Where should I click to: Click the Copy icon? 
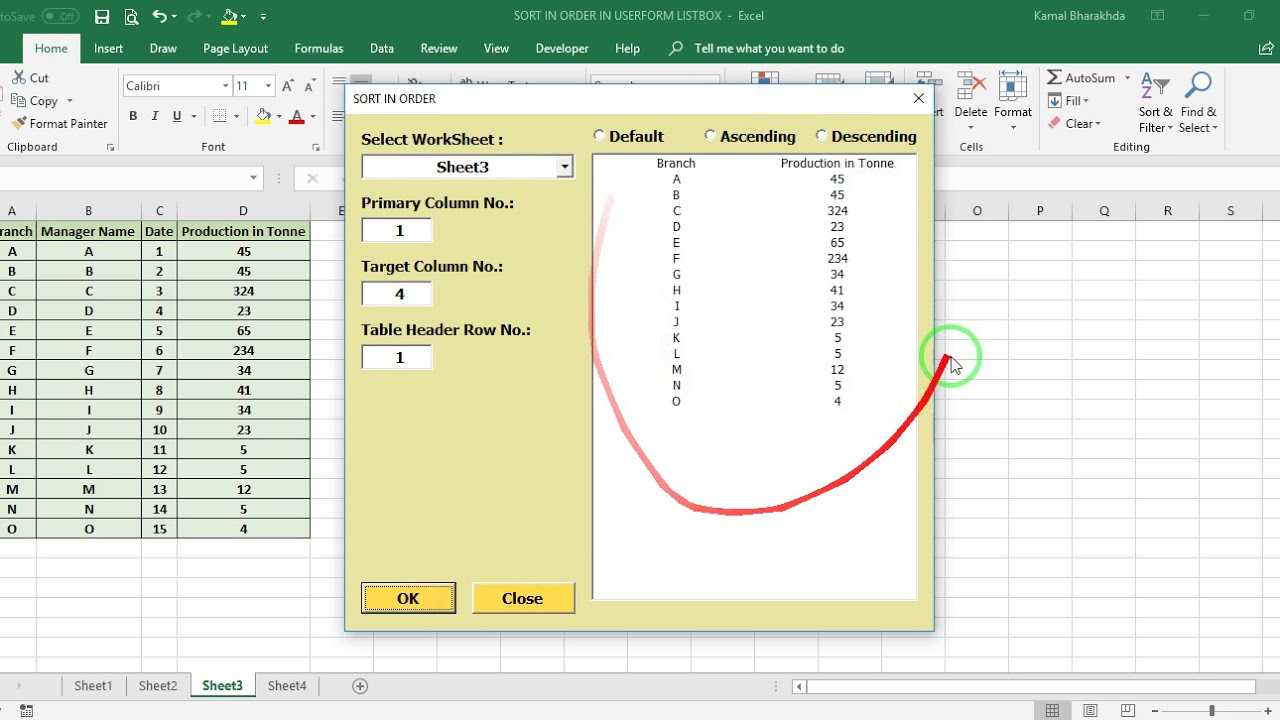[x=18, y=100]
